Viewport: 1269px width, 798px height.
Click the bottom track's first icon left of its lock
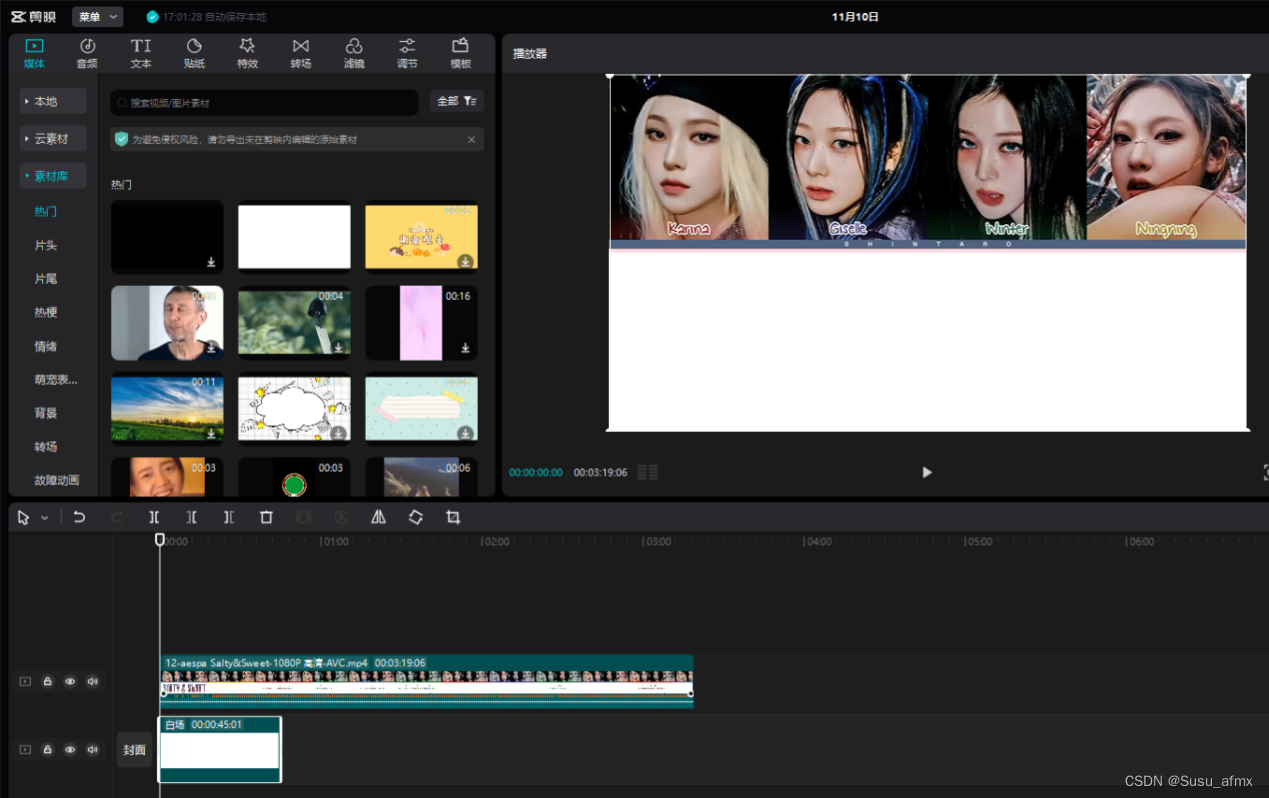click(25, 749)
